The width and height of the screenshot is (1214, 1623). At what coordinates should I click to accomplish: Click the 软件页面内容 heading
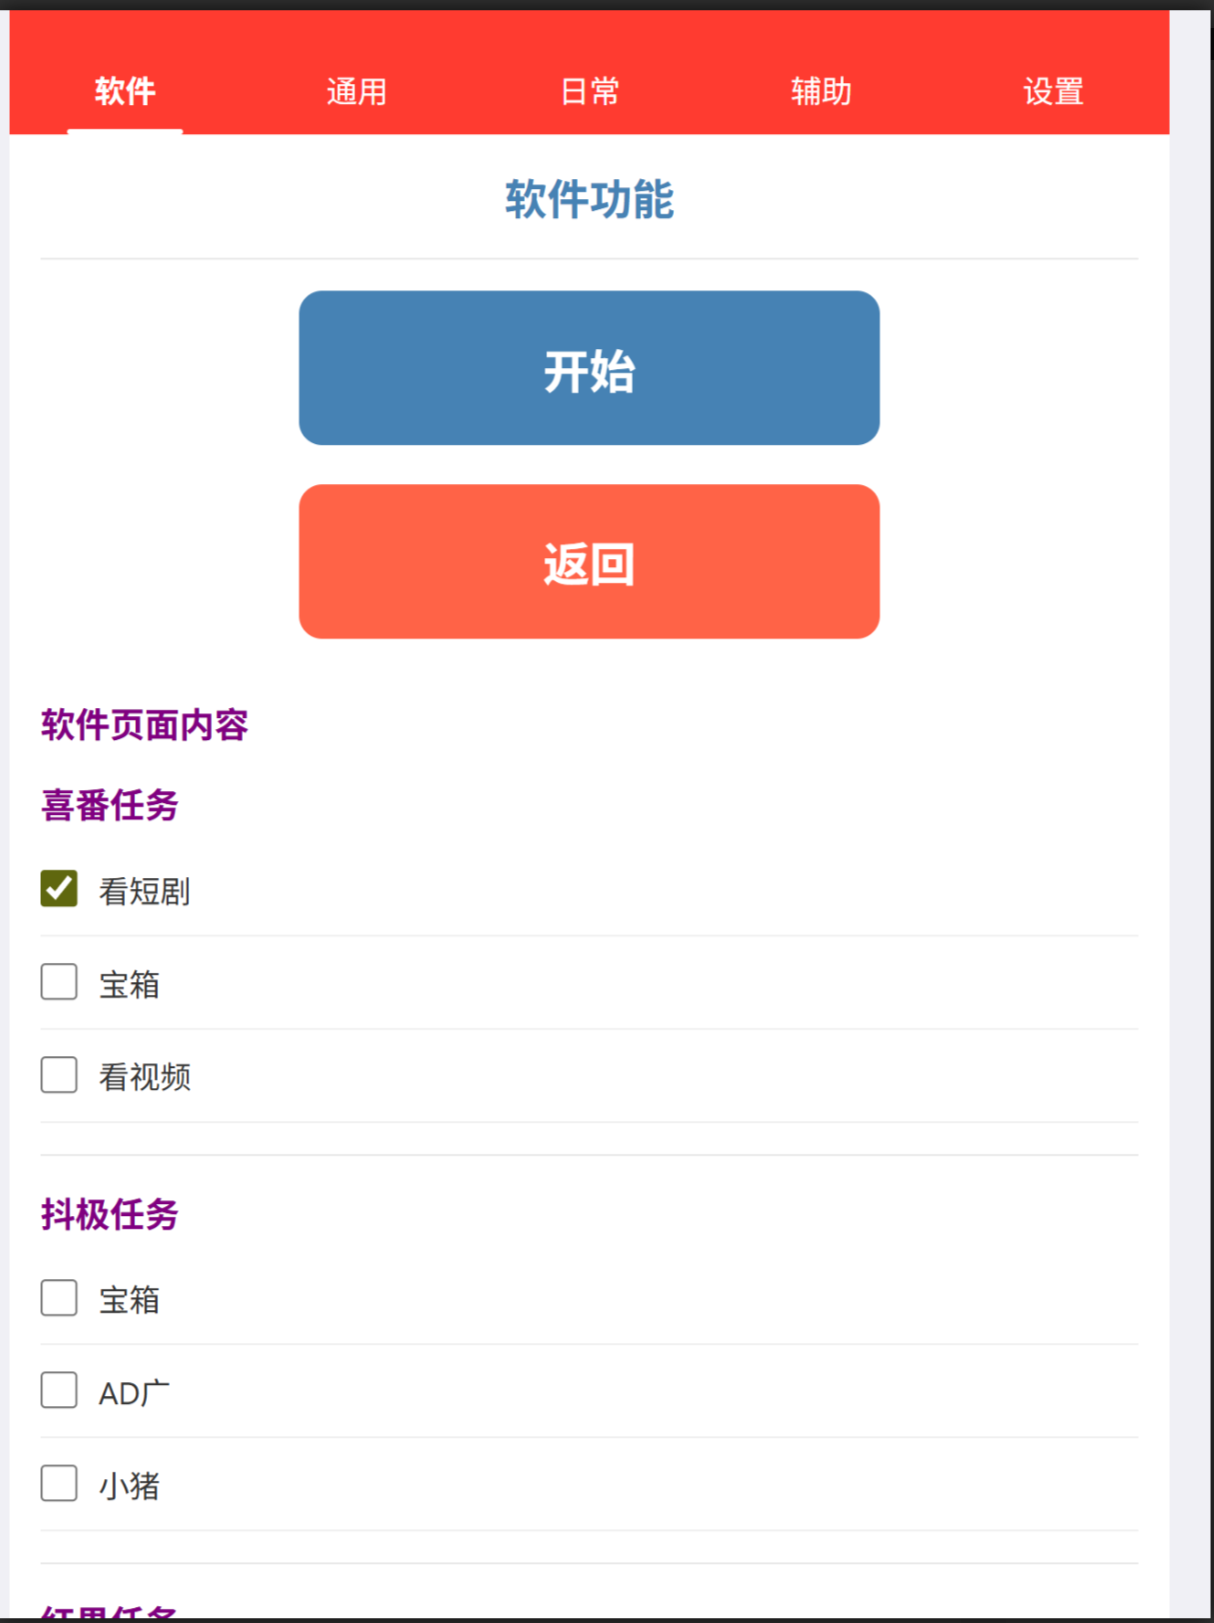144,725
